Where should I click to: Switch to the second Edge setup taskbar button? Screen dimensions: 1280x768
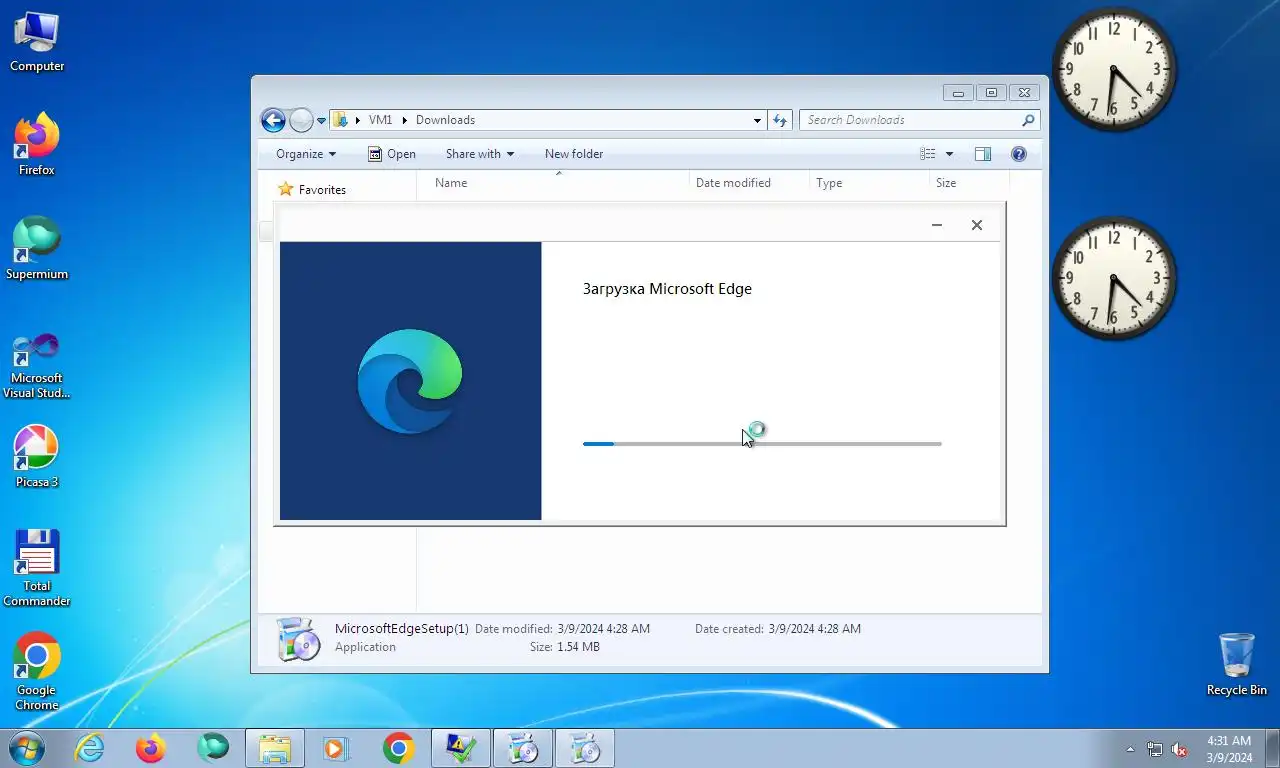pos(585,748)
